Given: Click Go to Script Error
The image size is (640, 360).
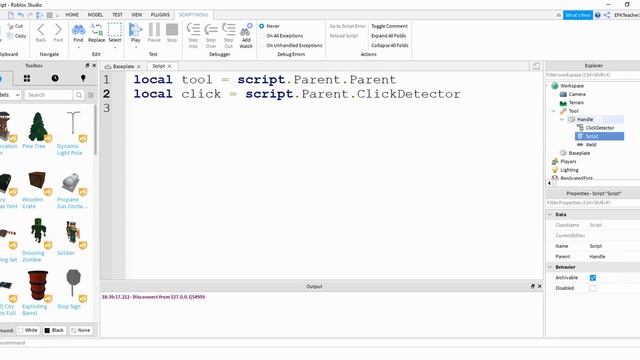Looking at the screenshot, I should 347,26.
